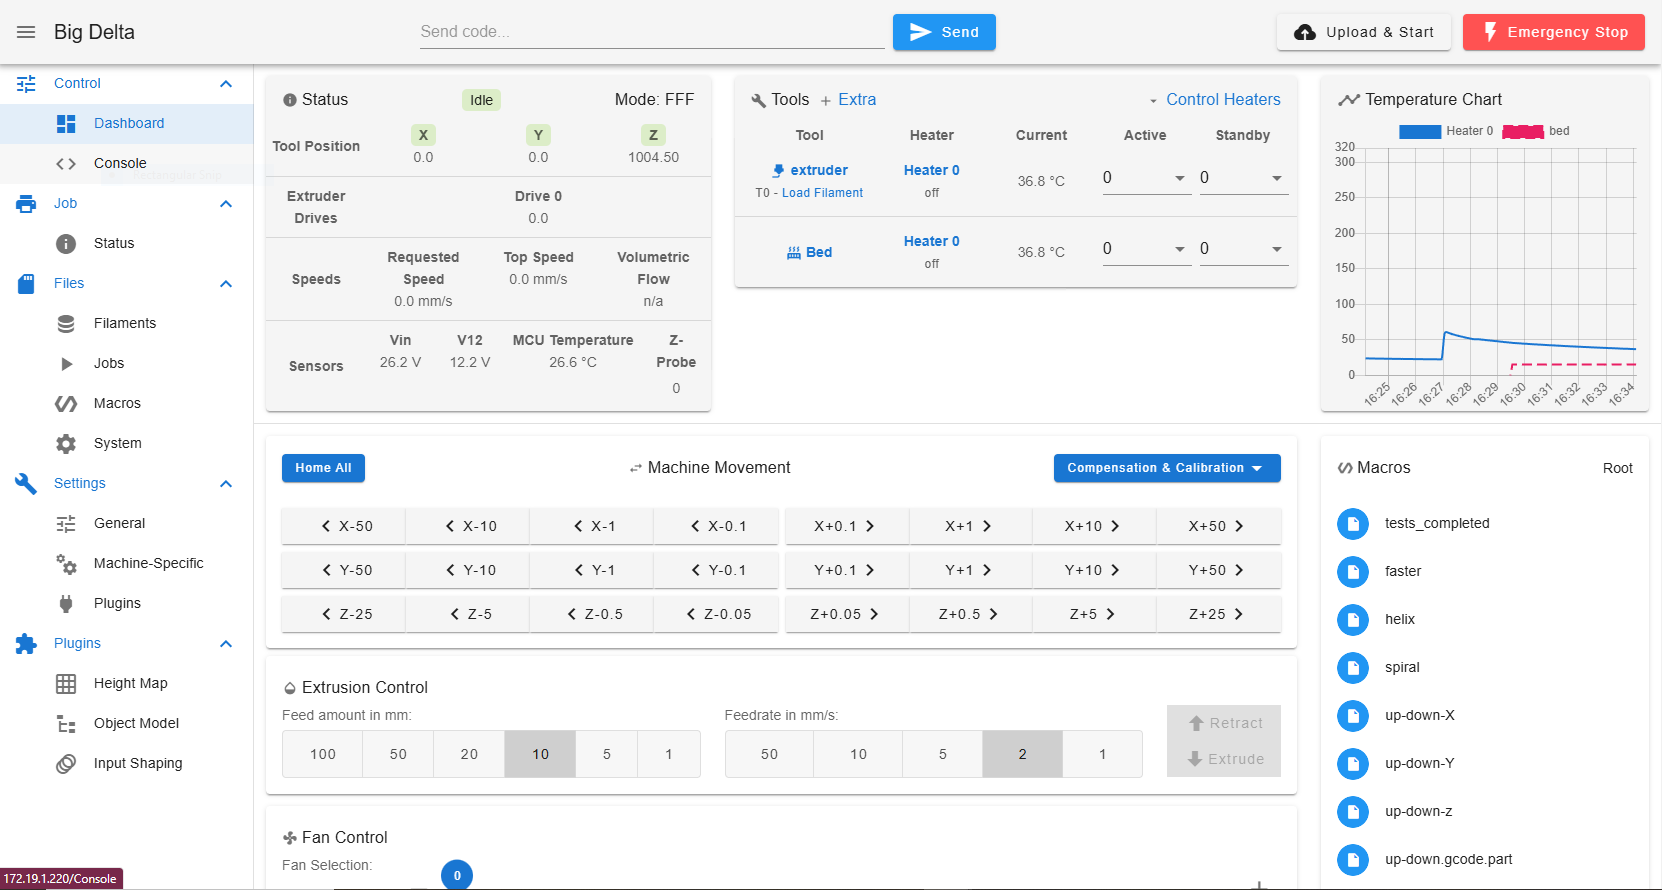The image size is (1662, 890).
Task: Select feedrate 1 mm/s
Action: point(1102,754)
